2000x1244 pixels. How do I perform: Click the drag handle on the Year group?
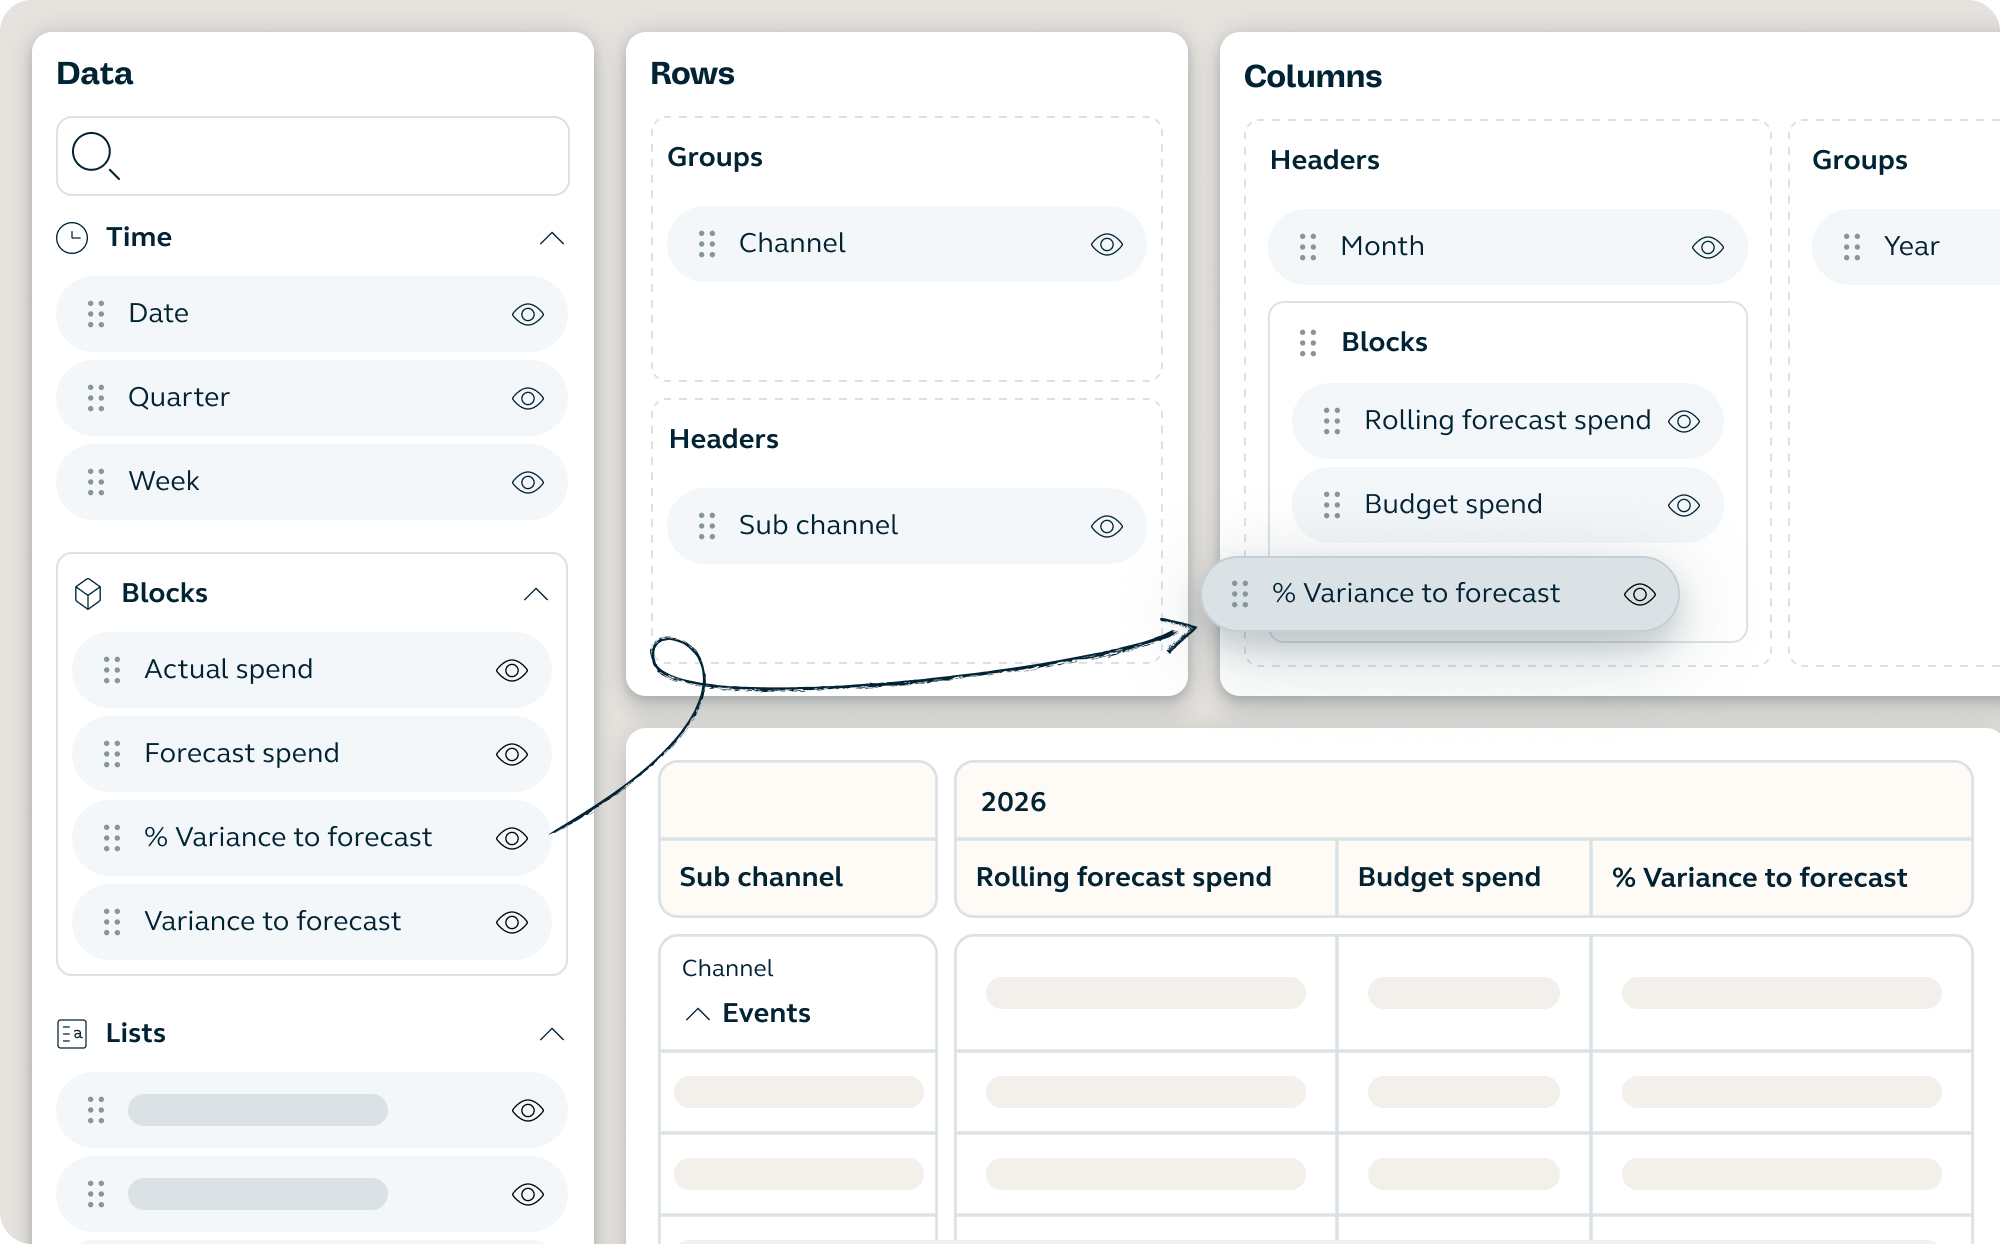pyautogui.click(x=1850, y=246)
